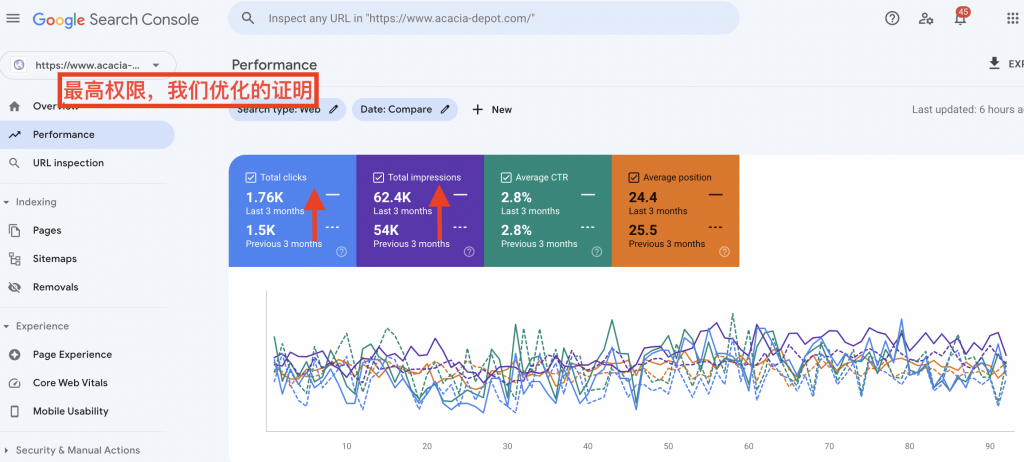The width and height of the screenshot is (1024, 462).
Task: Click the plus icon for New filter
Action: point(477,109)
